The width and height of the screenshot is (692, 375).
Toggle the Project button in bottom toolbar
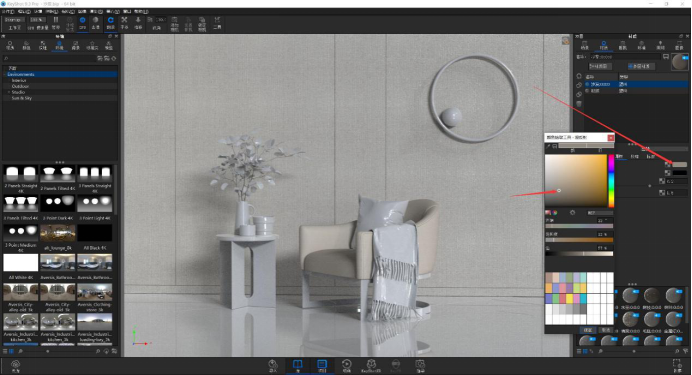point(322,365)
